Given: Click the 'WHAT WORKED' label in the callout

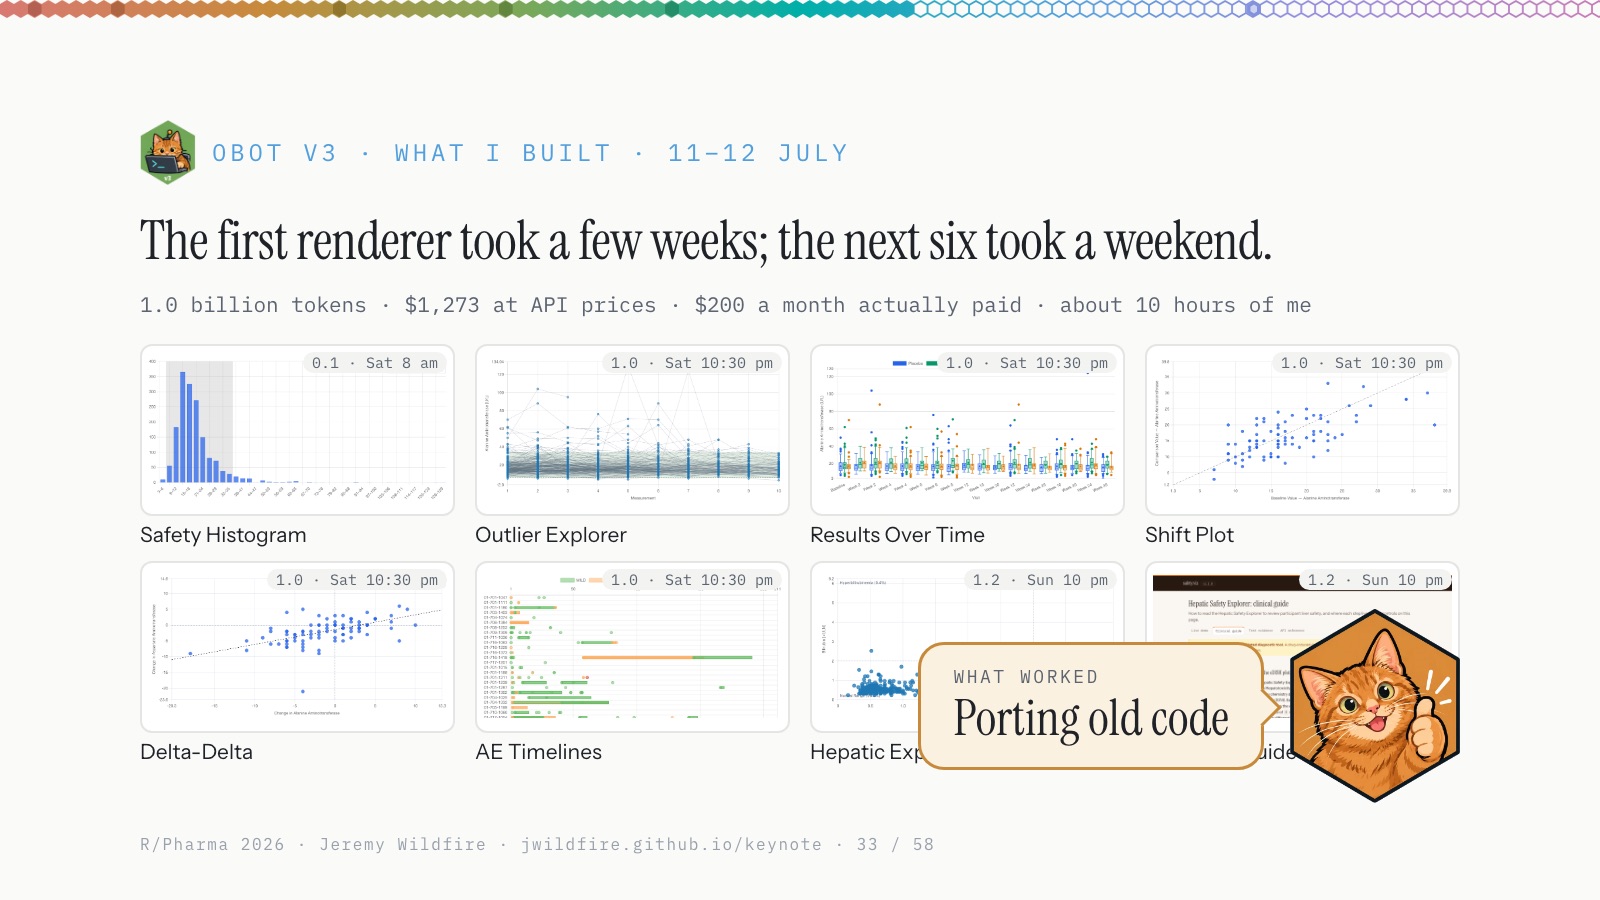Looking at the screenshot, I should tap(1026, 677).
